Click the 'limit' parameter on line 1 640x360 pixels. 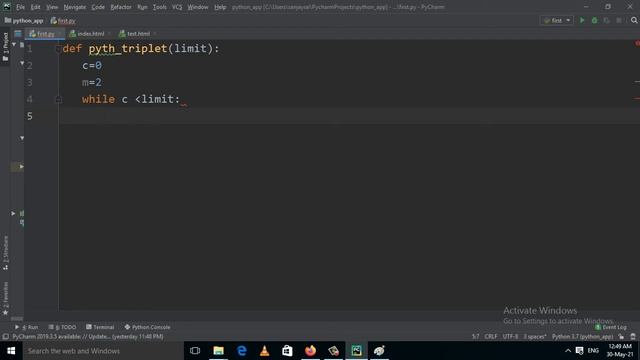click(x=190, y=49)
